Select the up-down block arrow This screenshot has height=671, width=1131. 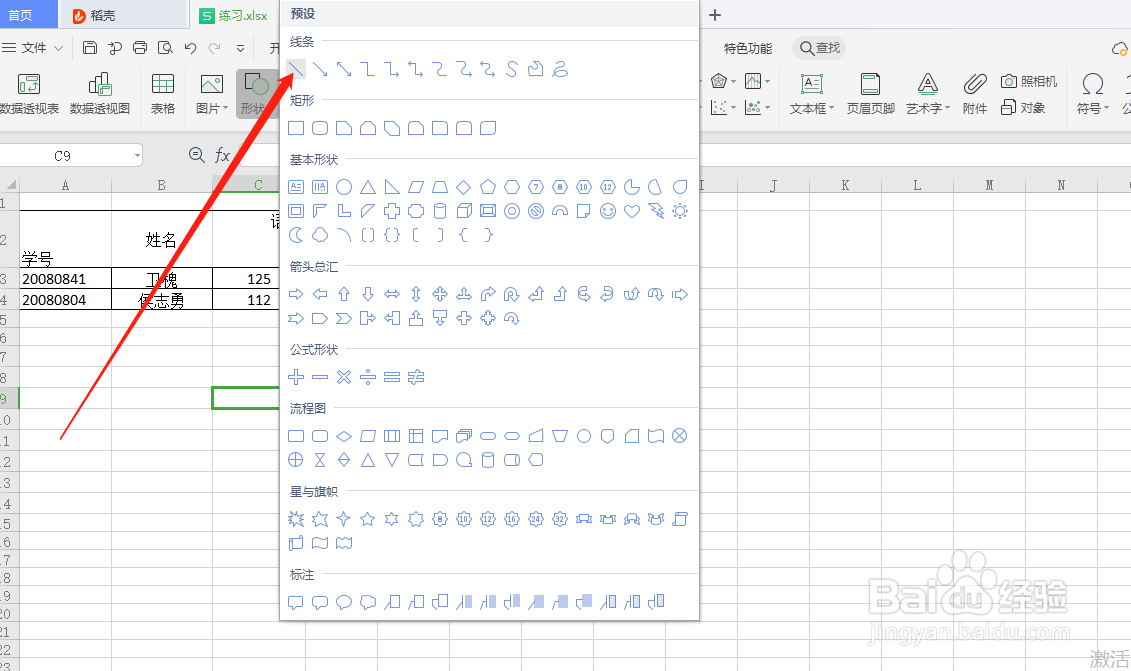[x=416, y=294]
